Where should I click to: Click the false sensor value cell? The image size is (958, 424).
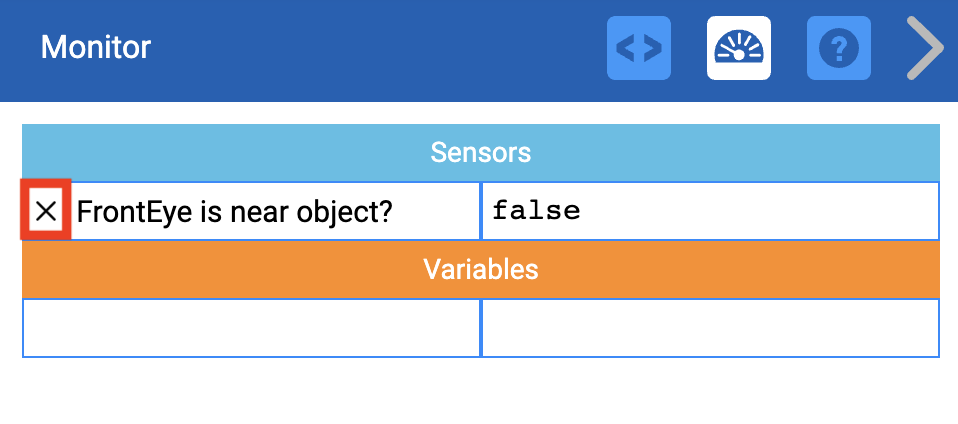(710, 211)
